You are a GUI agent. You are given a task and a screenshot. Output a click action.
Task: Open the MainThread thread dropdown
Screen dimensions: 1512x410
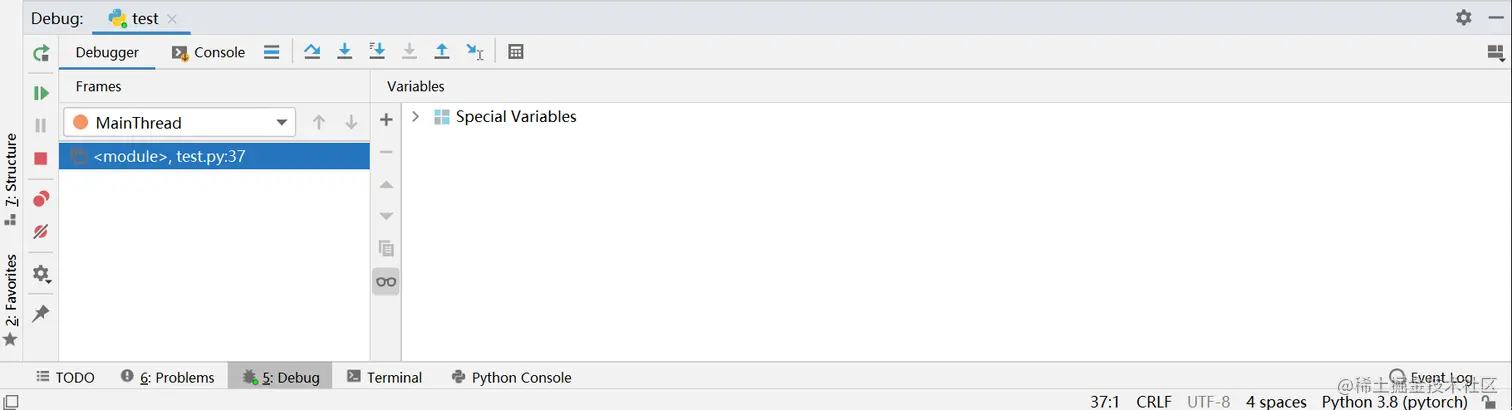pos(180,123)
